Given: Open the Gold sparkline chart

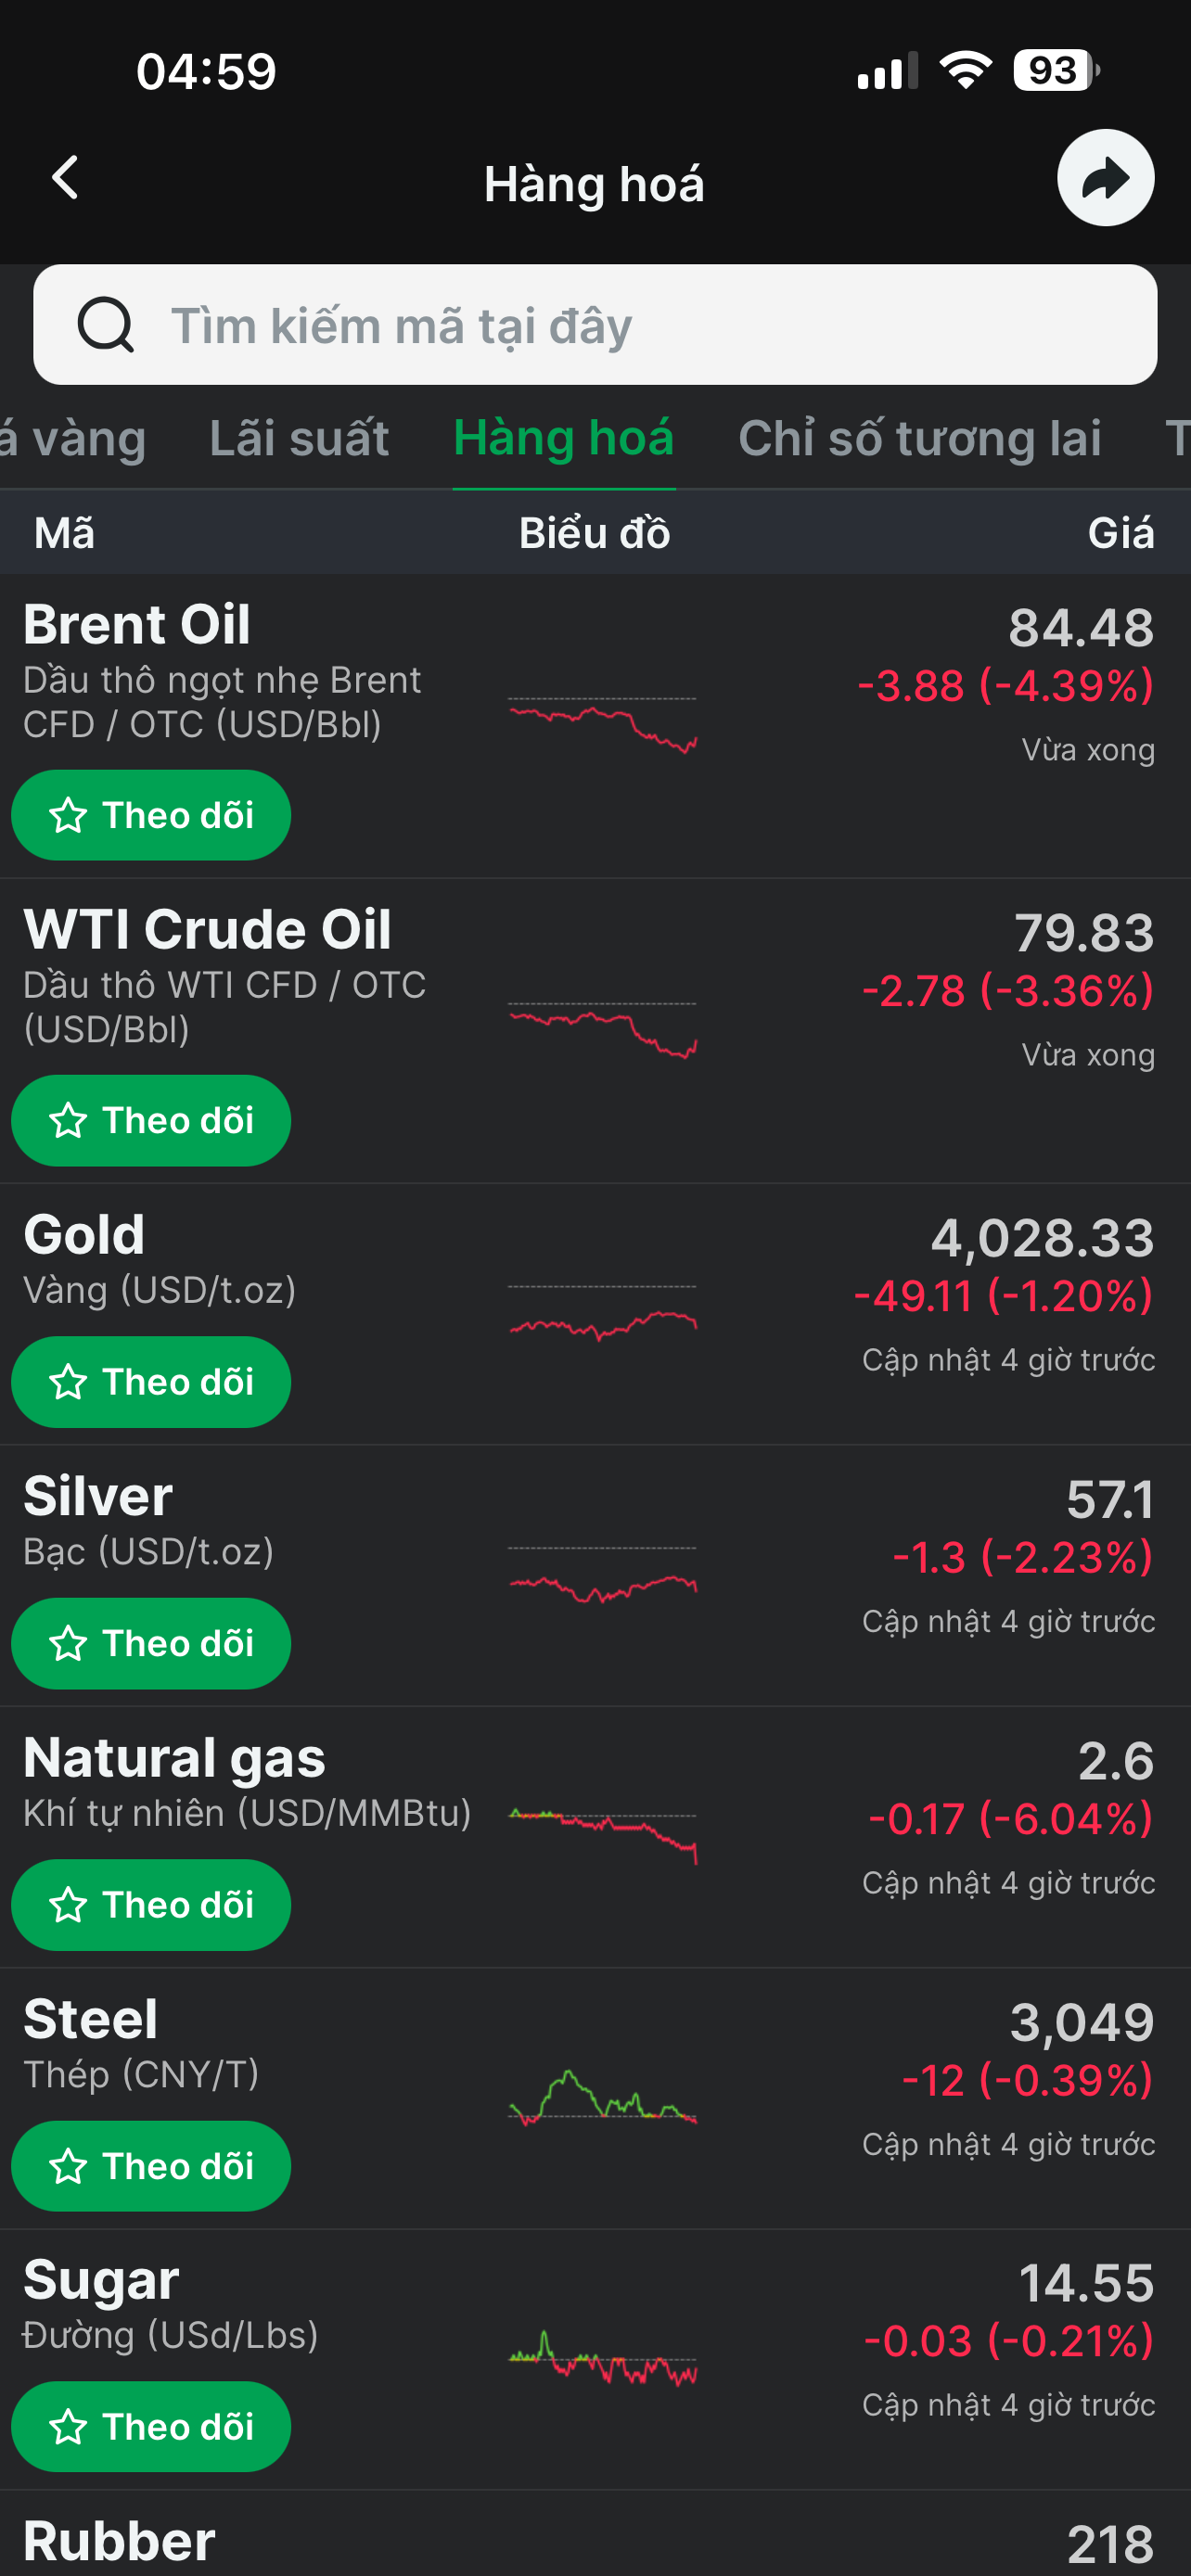Looking at the screenshot, I should pos(602,1314).
